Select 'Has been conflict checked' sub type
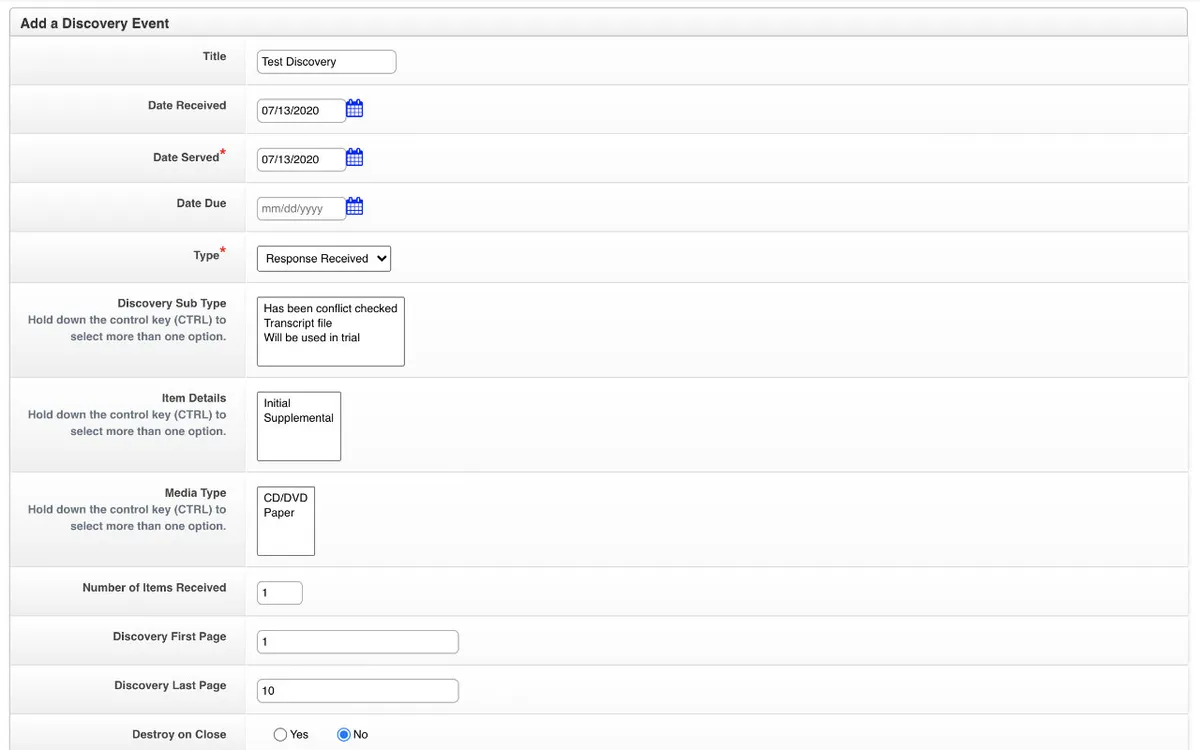The width and height of the screenshot is (1200, 750). 330,308
